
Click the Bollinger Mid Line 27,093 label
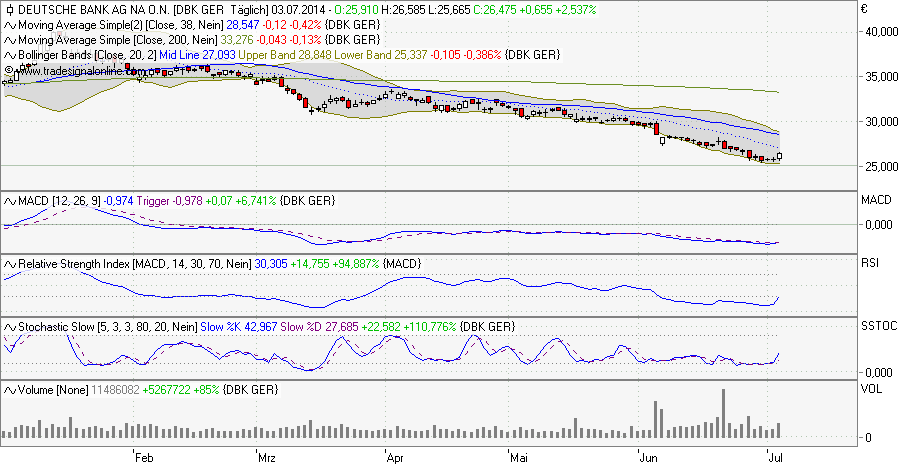198,55
